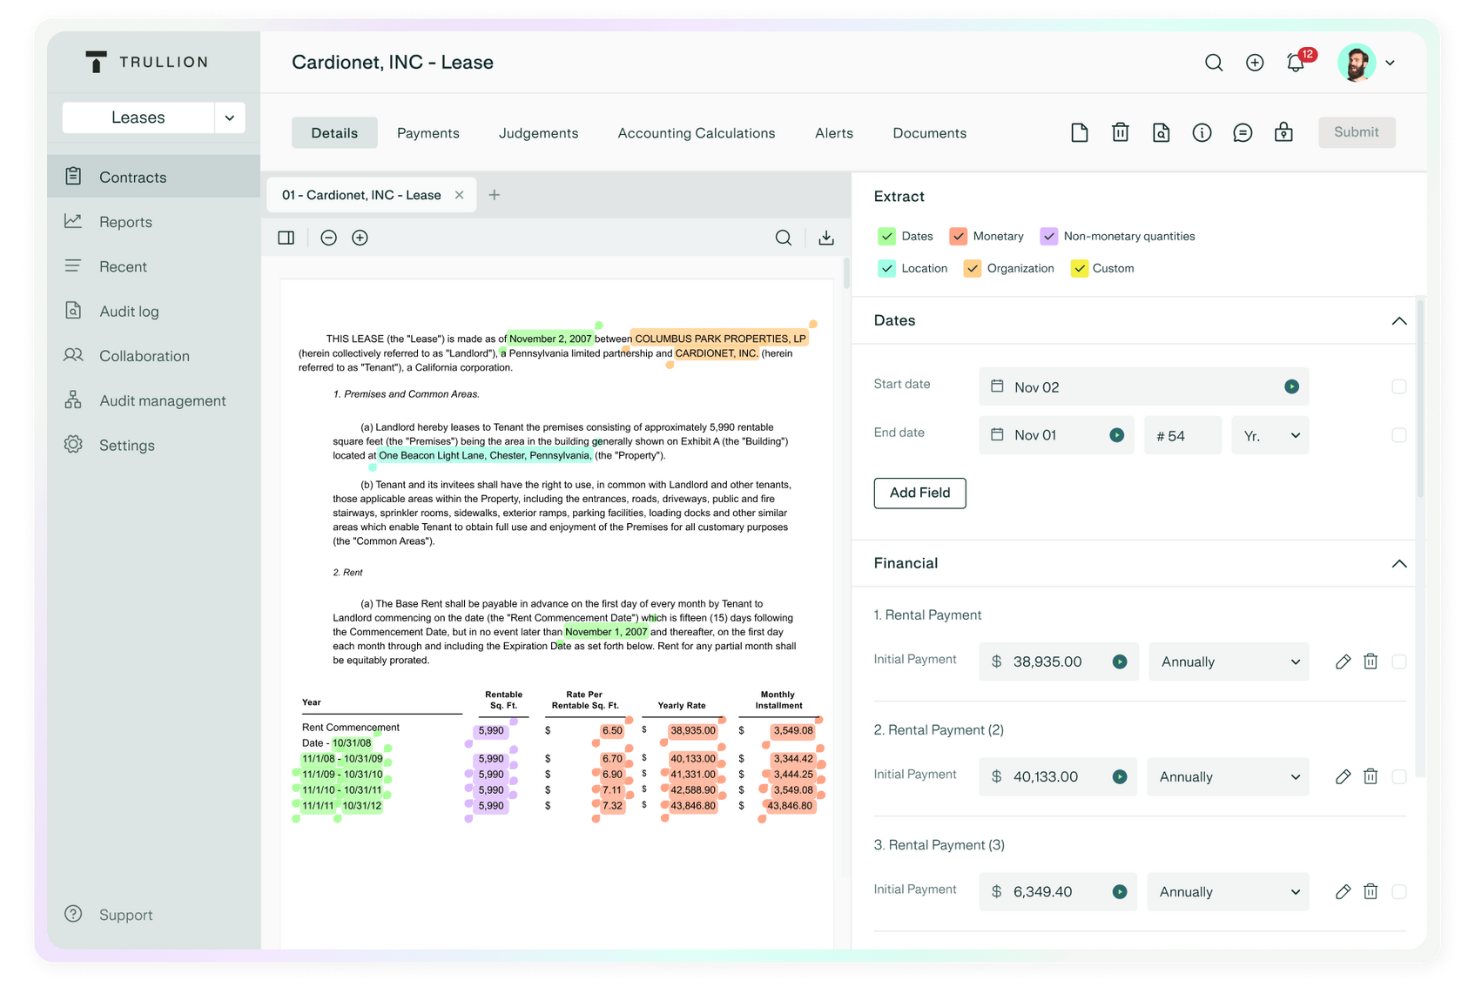Toggle the Organization extract checkbox
Screen dimensions: 1480x987
[x=972, y=268]
